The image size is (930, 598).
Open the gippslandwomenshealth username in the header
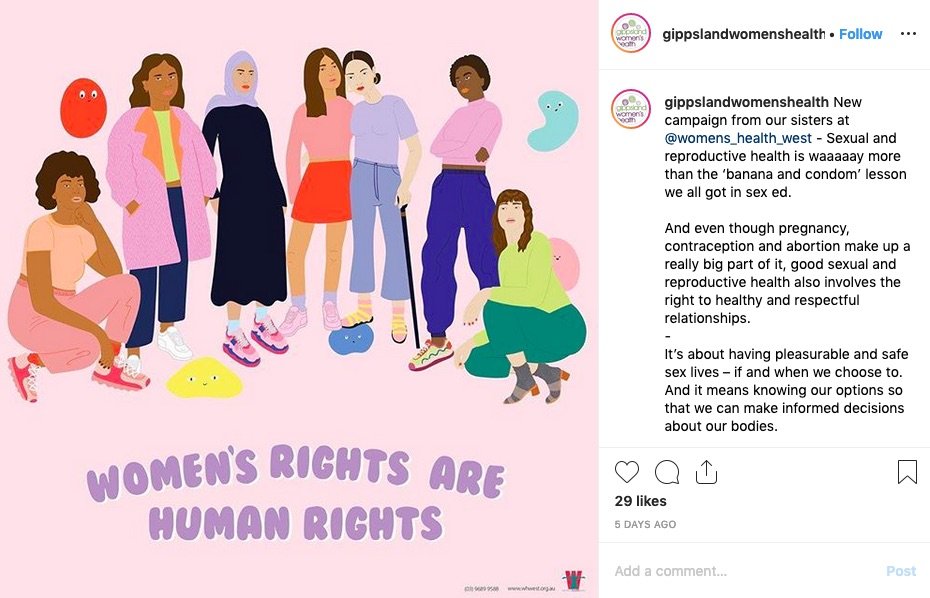tap(743, 34)
